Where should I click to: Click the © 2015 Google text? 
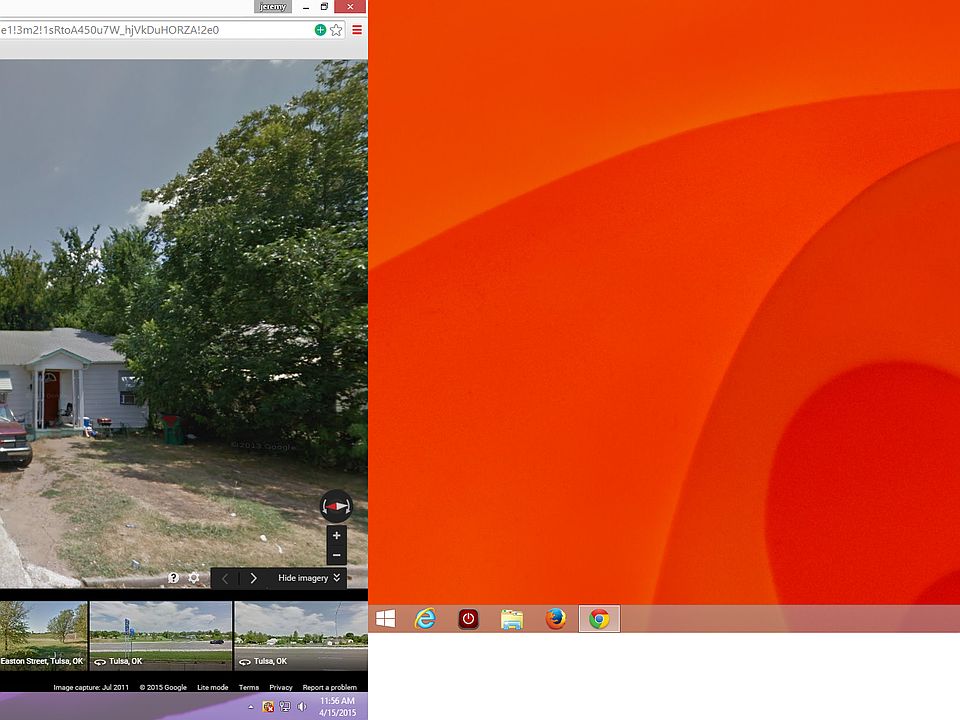point(163,688)
